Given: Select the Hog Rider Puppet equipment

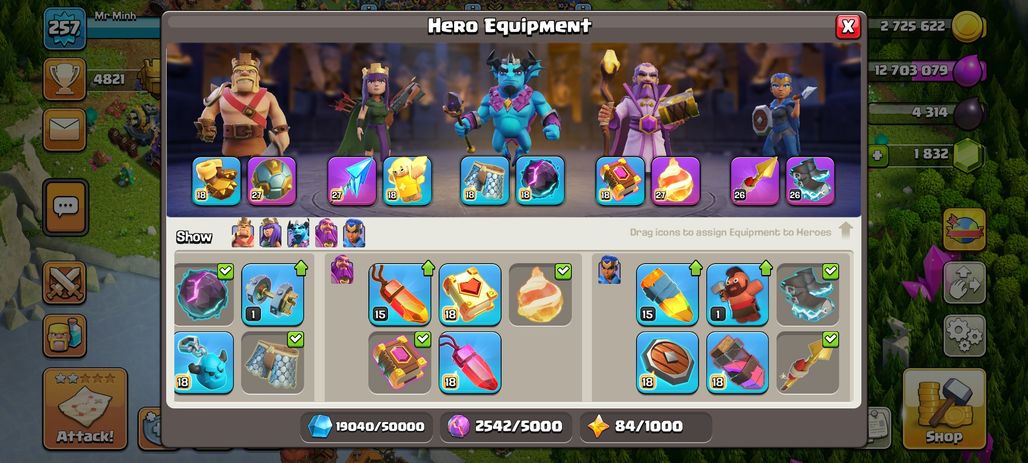Looking at the screenshot, I should coord(738,294).
